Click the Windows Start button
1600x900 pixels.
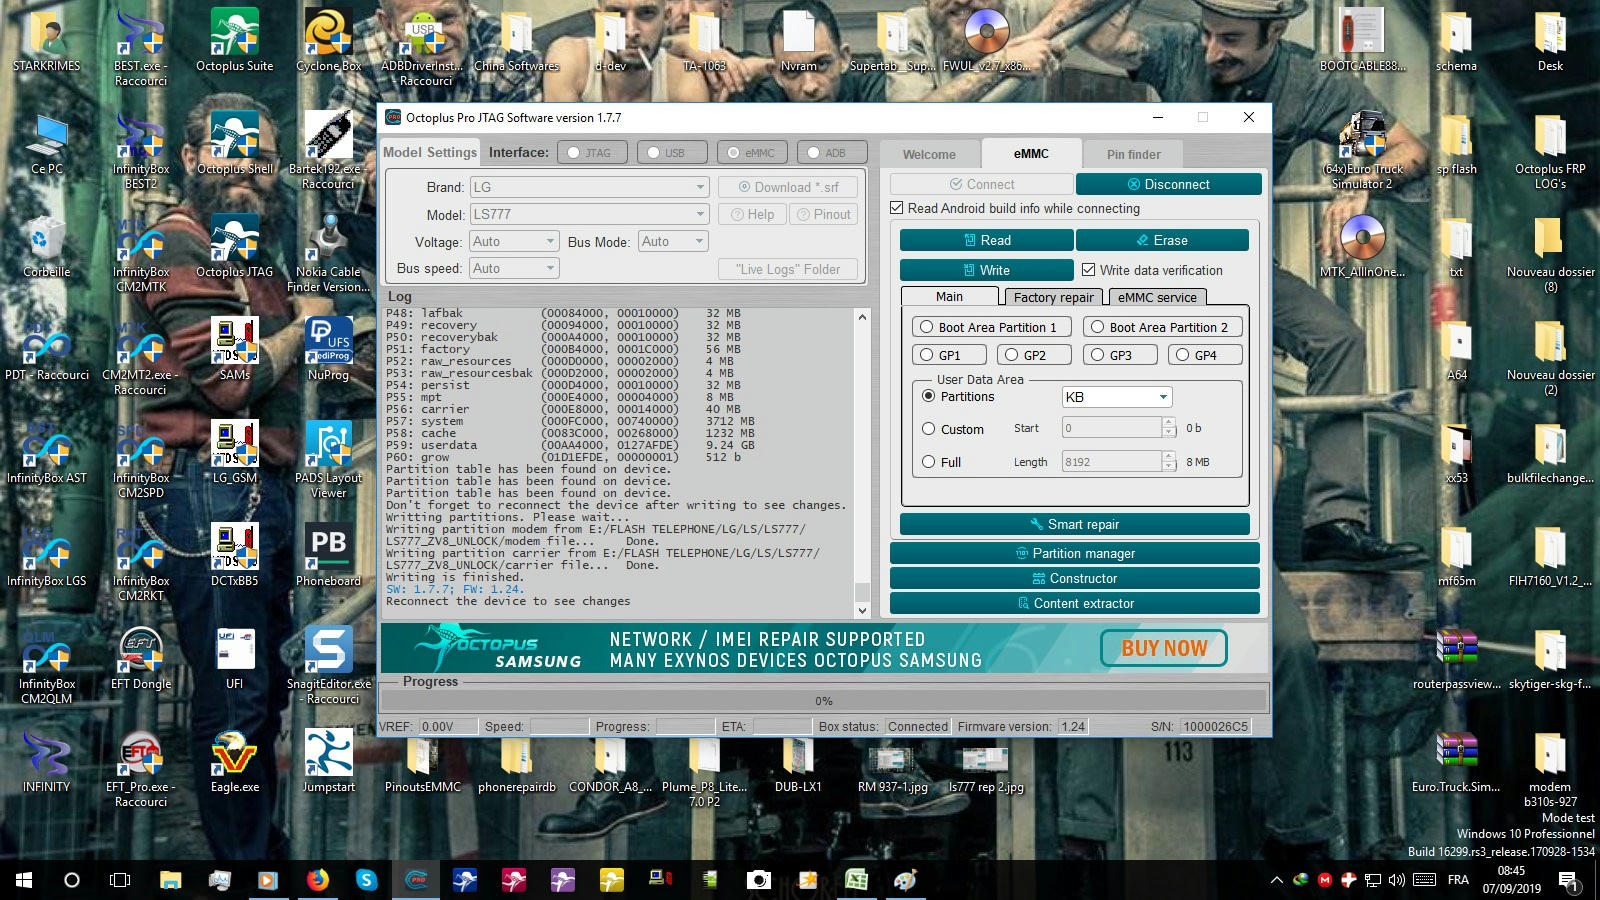click(x=24, y=880)
